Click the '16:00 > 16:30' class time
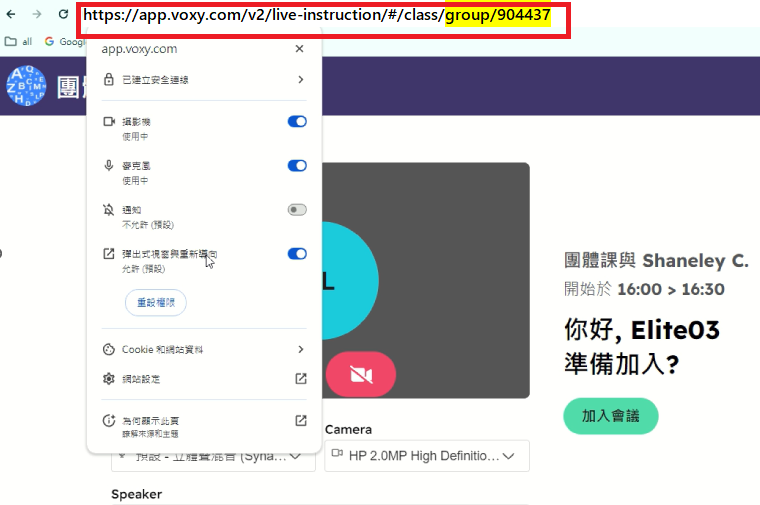Screen dimensions: 760x505 [x=671, y=289]
